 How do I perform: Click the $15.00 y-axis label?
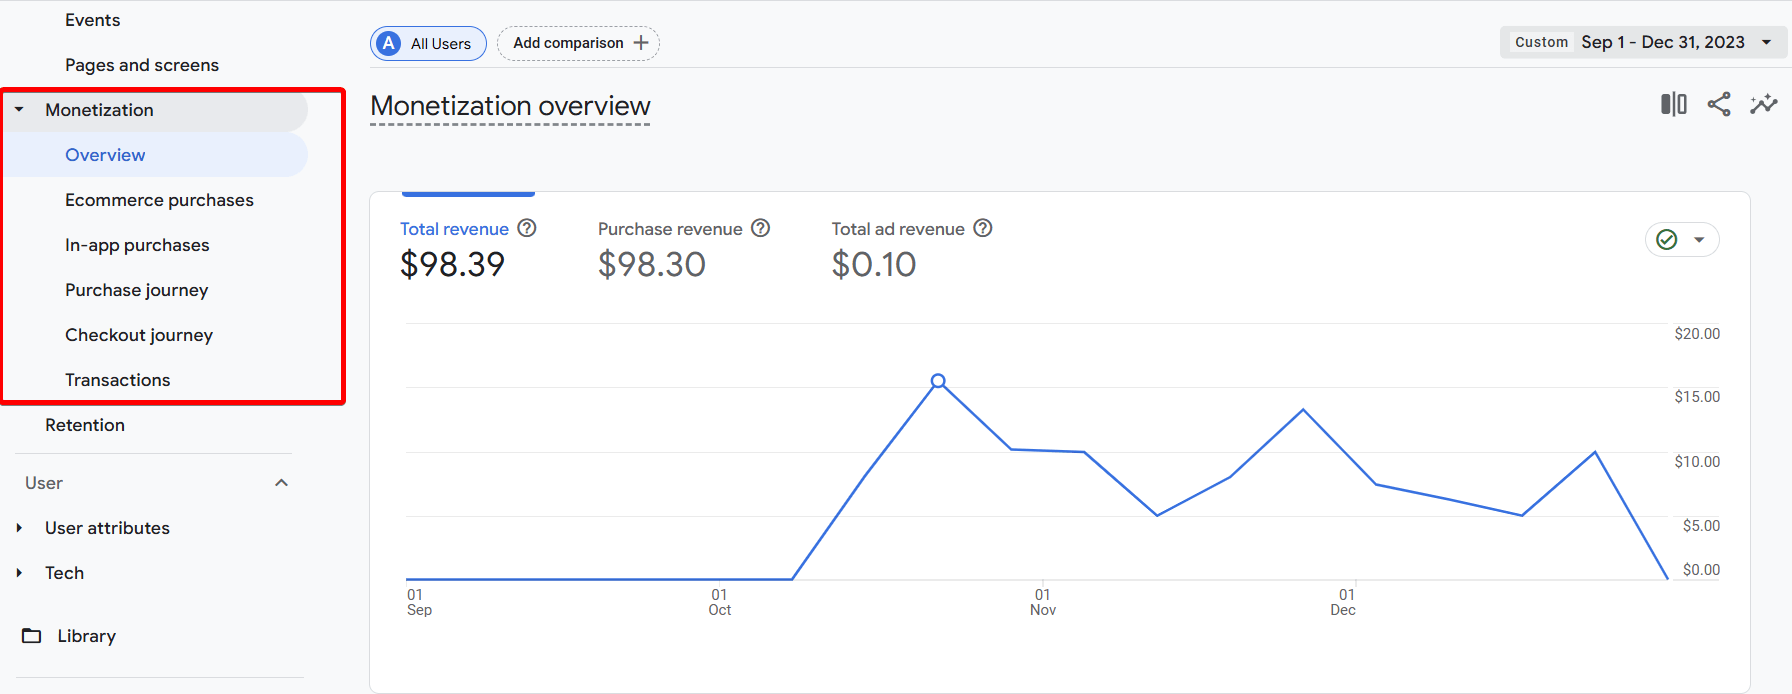(x=1697, y=397)
